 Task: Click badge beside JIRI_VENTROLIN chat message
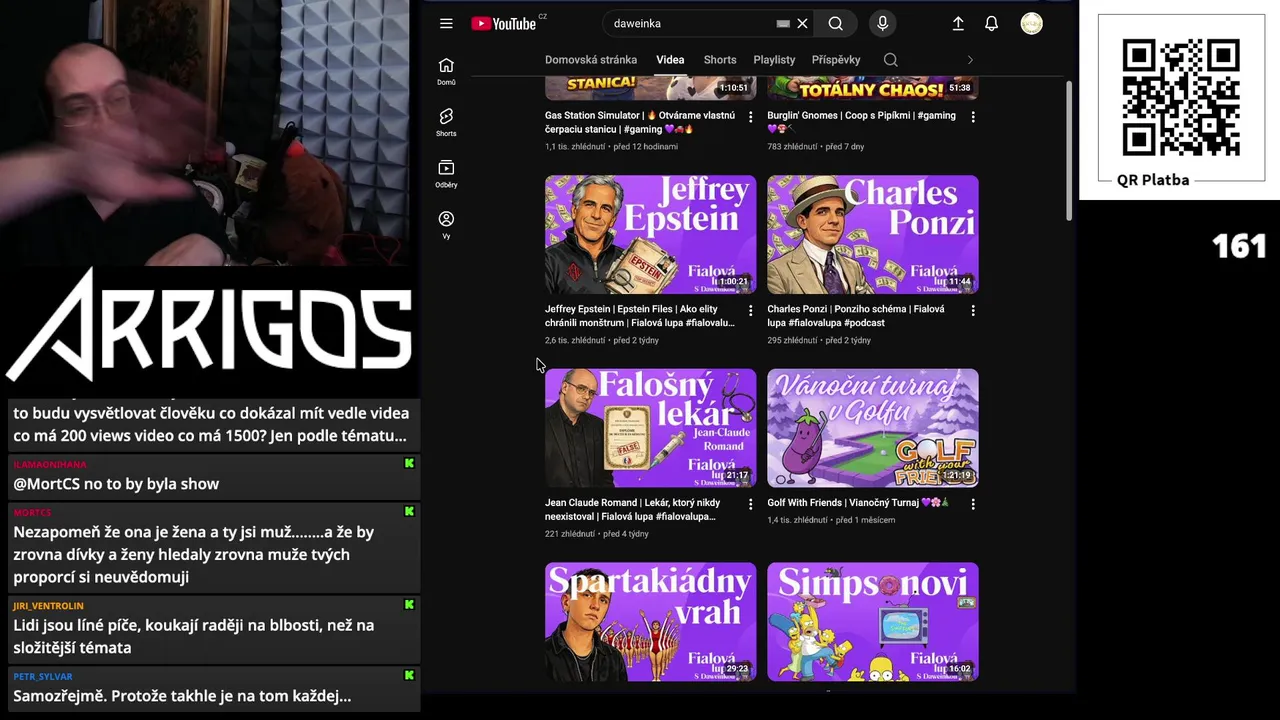[409, 605]
